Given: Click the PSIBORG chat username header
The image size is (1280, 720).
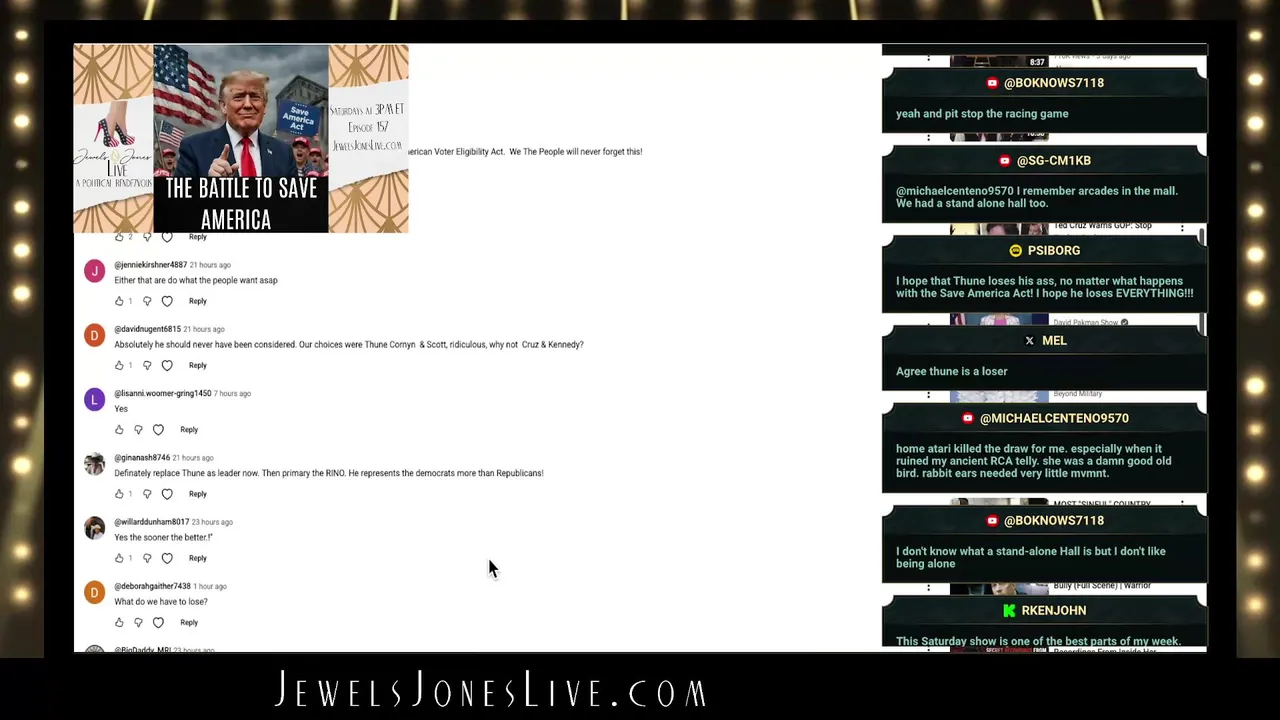Looking at the screenshot, I should point(1054,251).
